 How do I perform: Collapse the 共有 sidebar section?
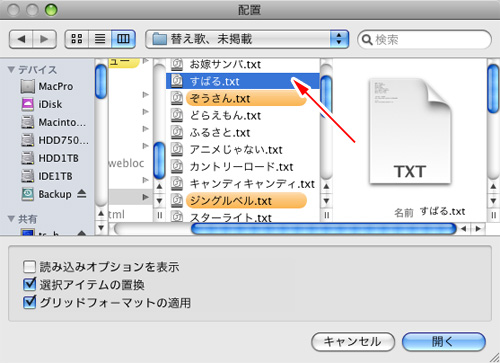(x=11, y=219)
